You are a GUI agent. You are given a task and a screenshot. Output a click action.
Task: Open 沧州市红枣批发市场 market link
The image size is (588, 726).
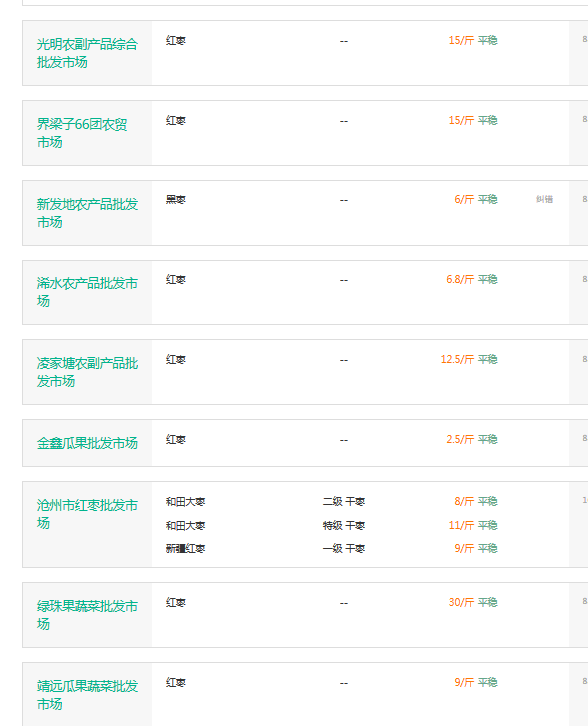[87, 514]
